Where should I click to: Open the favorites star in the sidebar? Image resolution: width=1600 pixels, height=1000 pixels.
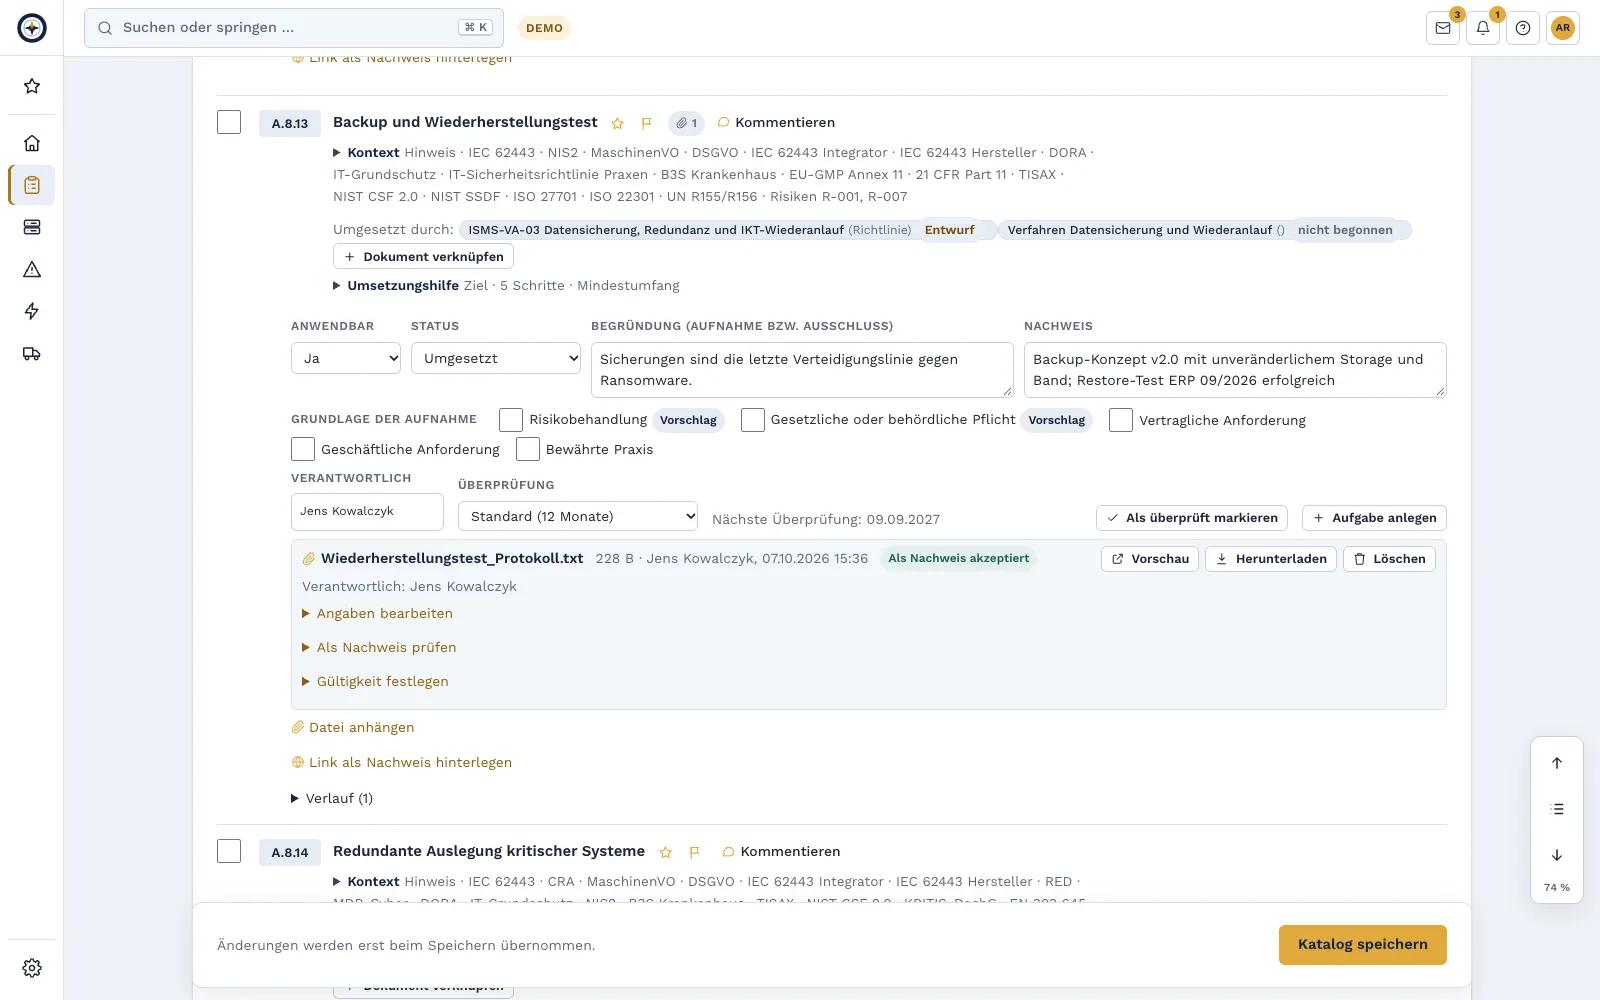32,86
